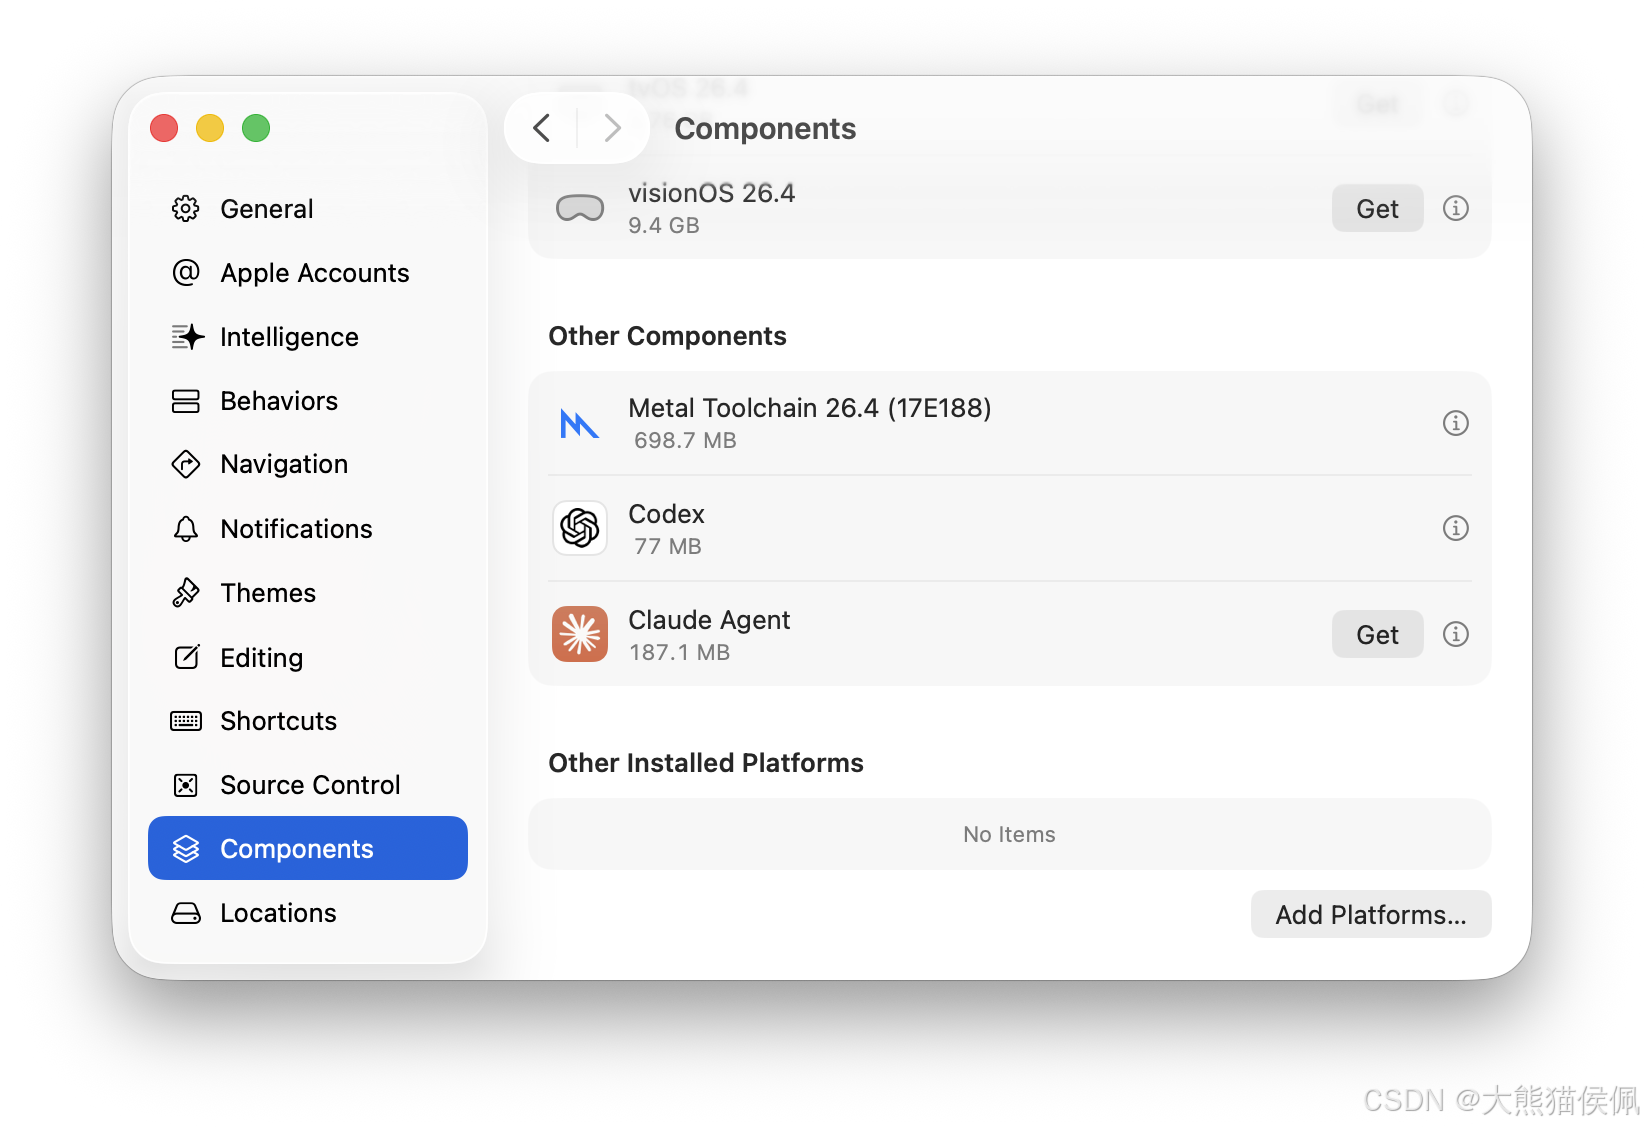The width and height of the screenshot is (1644, 1128).
Task: Click the Intelligence sparkle icon
Action: (x=187, y=337)
